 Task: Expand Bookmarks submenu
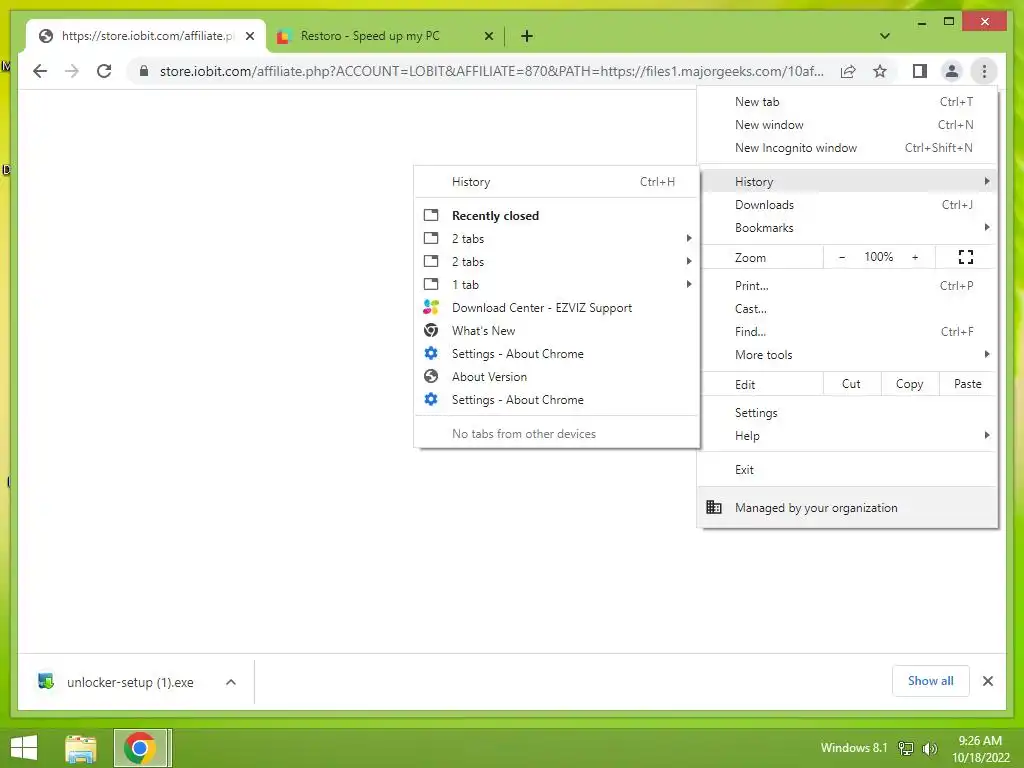tap(848, 227)
